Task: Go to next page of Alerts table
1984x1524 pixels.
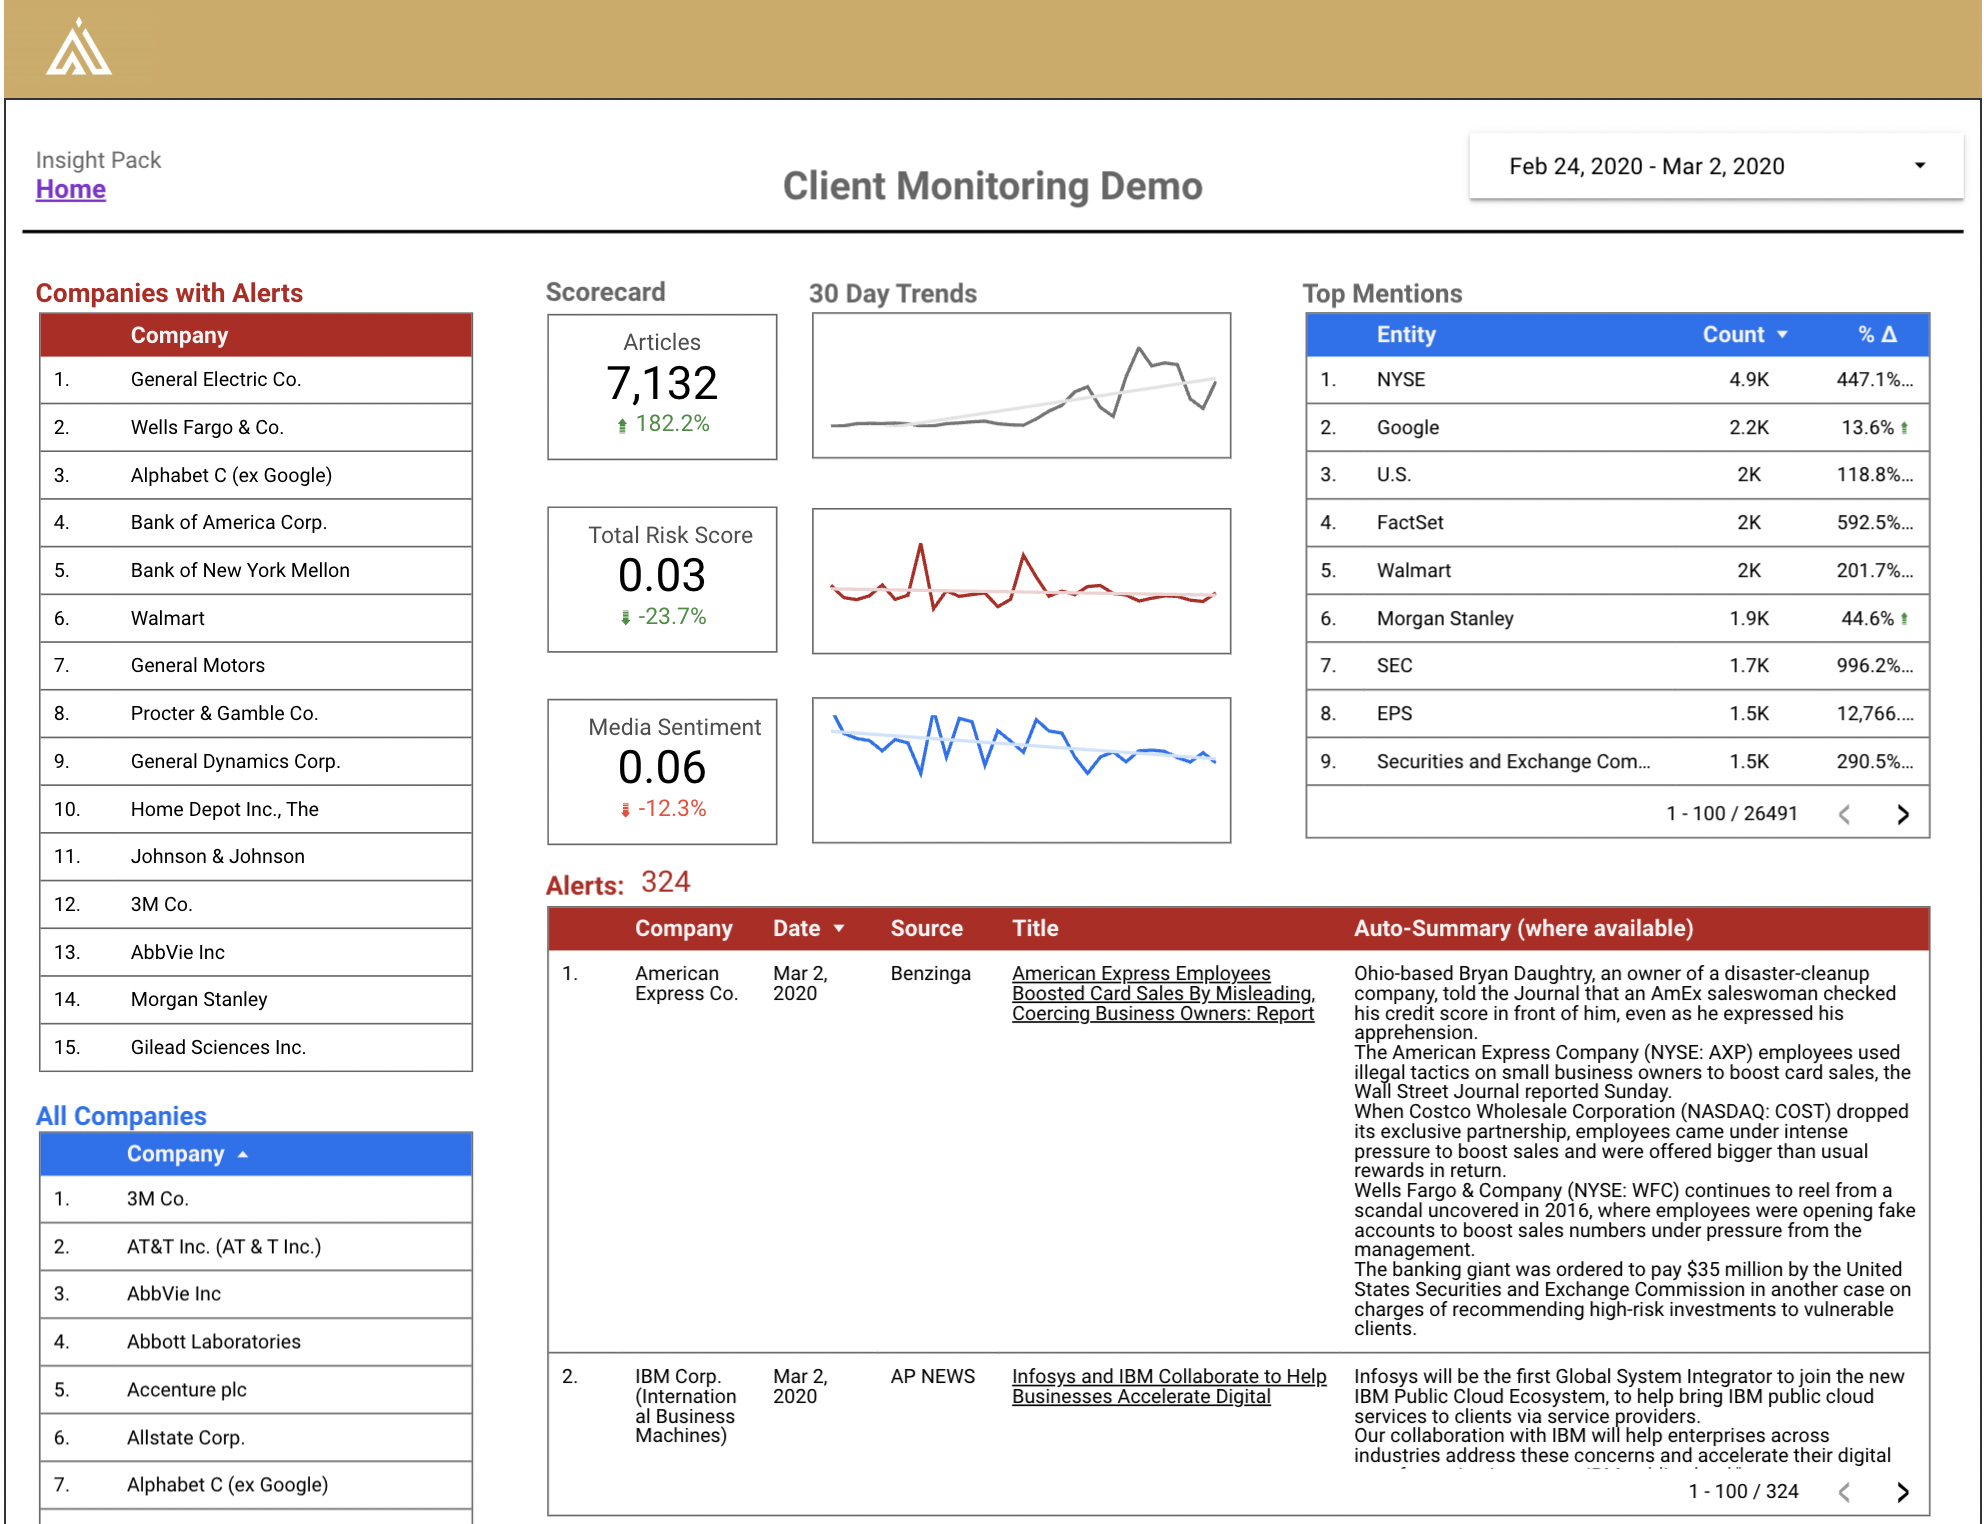Action: pyautogui.click(x=1902, y=1491)
